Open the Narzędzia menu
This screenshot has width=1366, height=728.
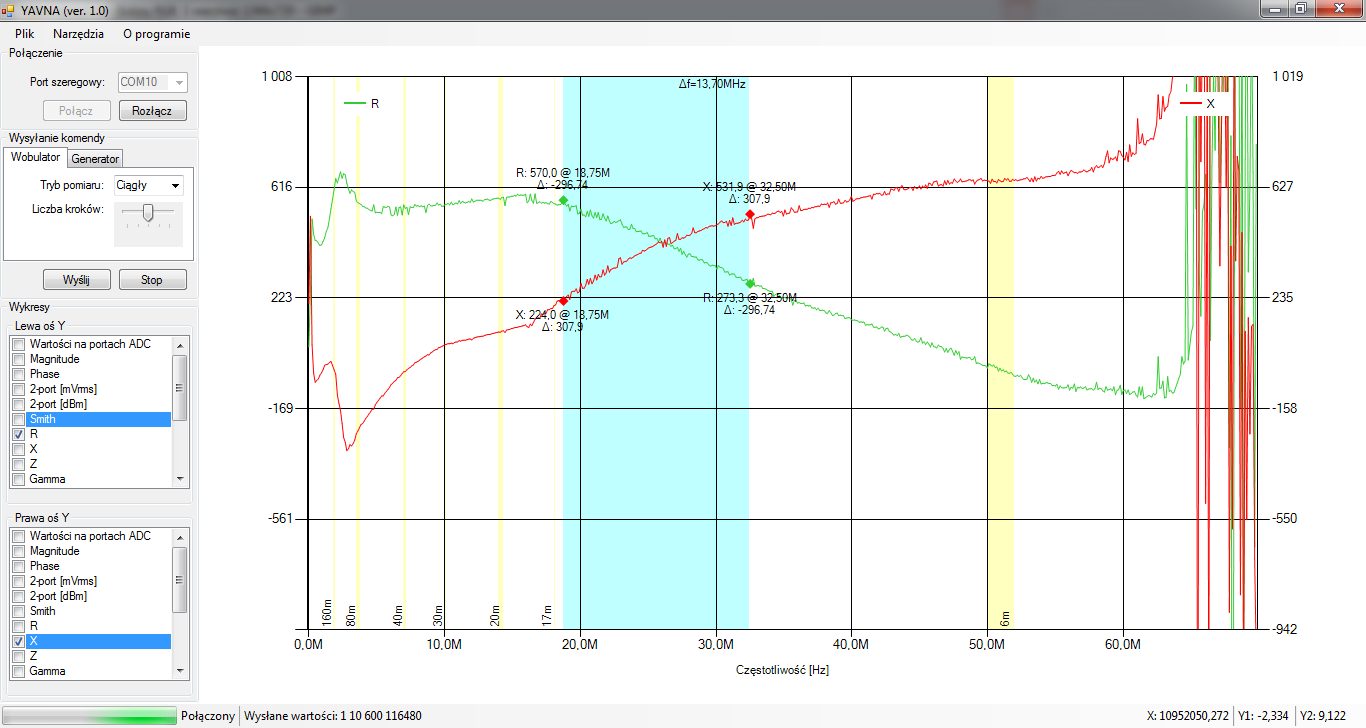[78, 33]
